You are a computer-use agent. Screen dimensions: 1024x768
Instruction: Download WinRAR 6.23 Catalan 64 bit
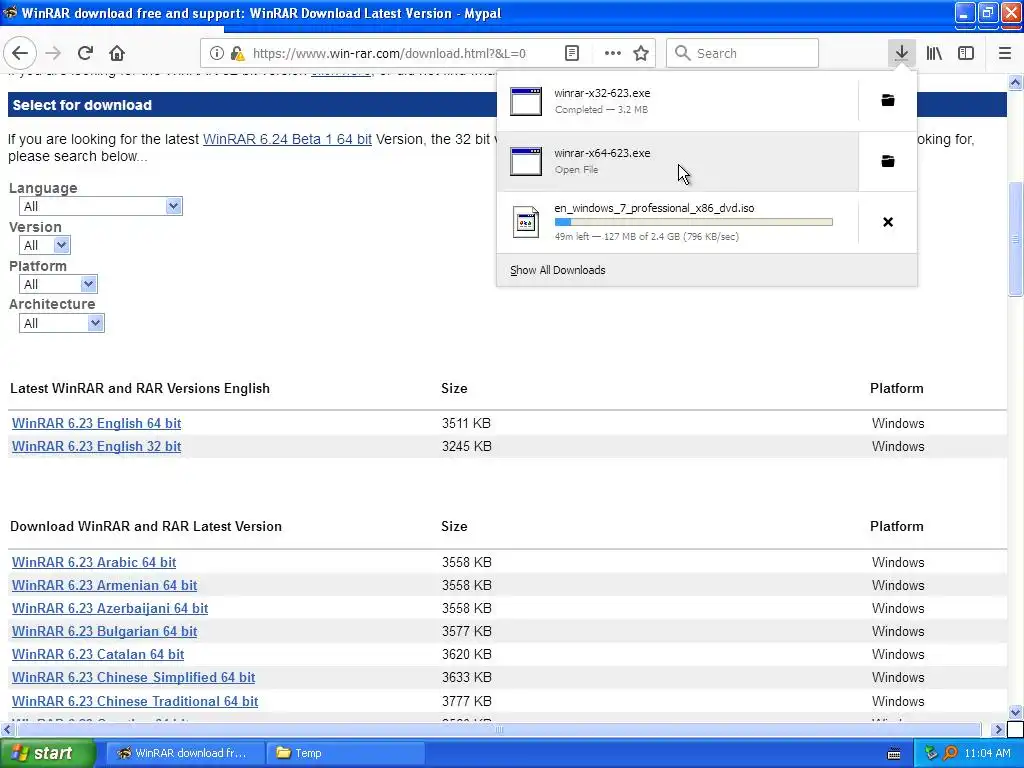[98, 654]
